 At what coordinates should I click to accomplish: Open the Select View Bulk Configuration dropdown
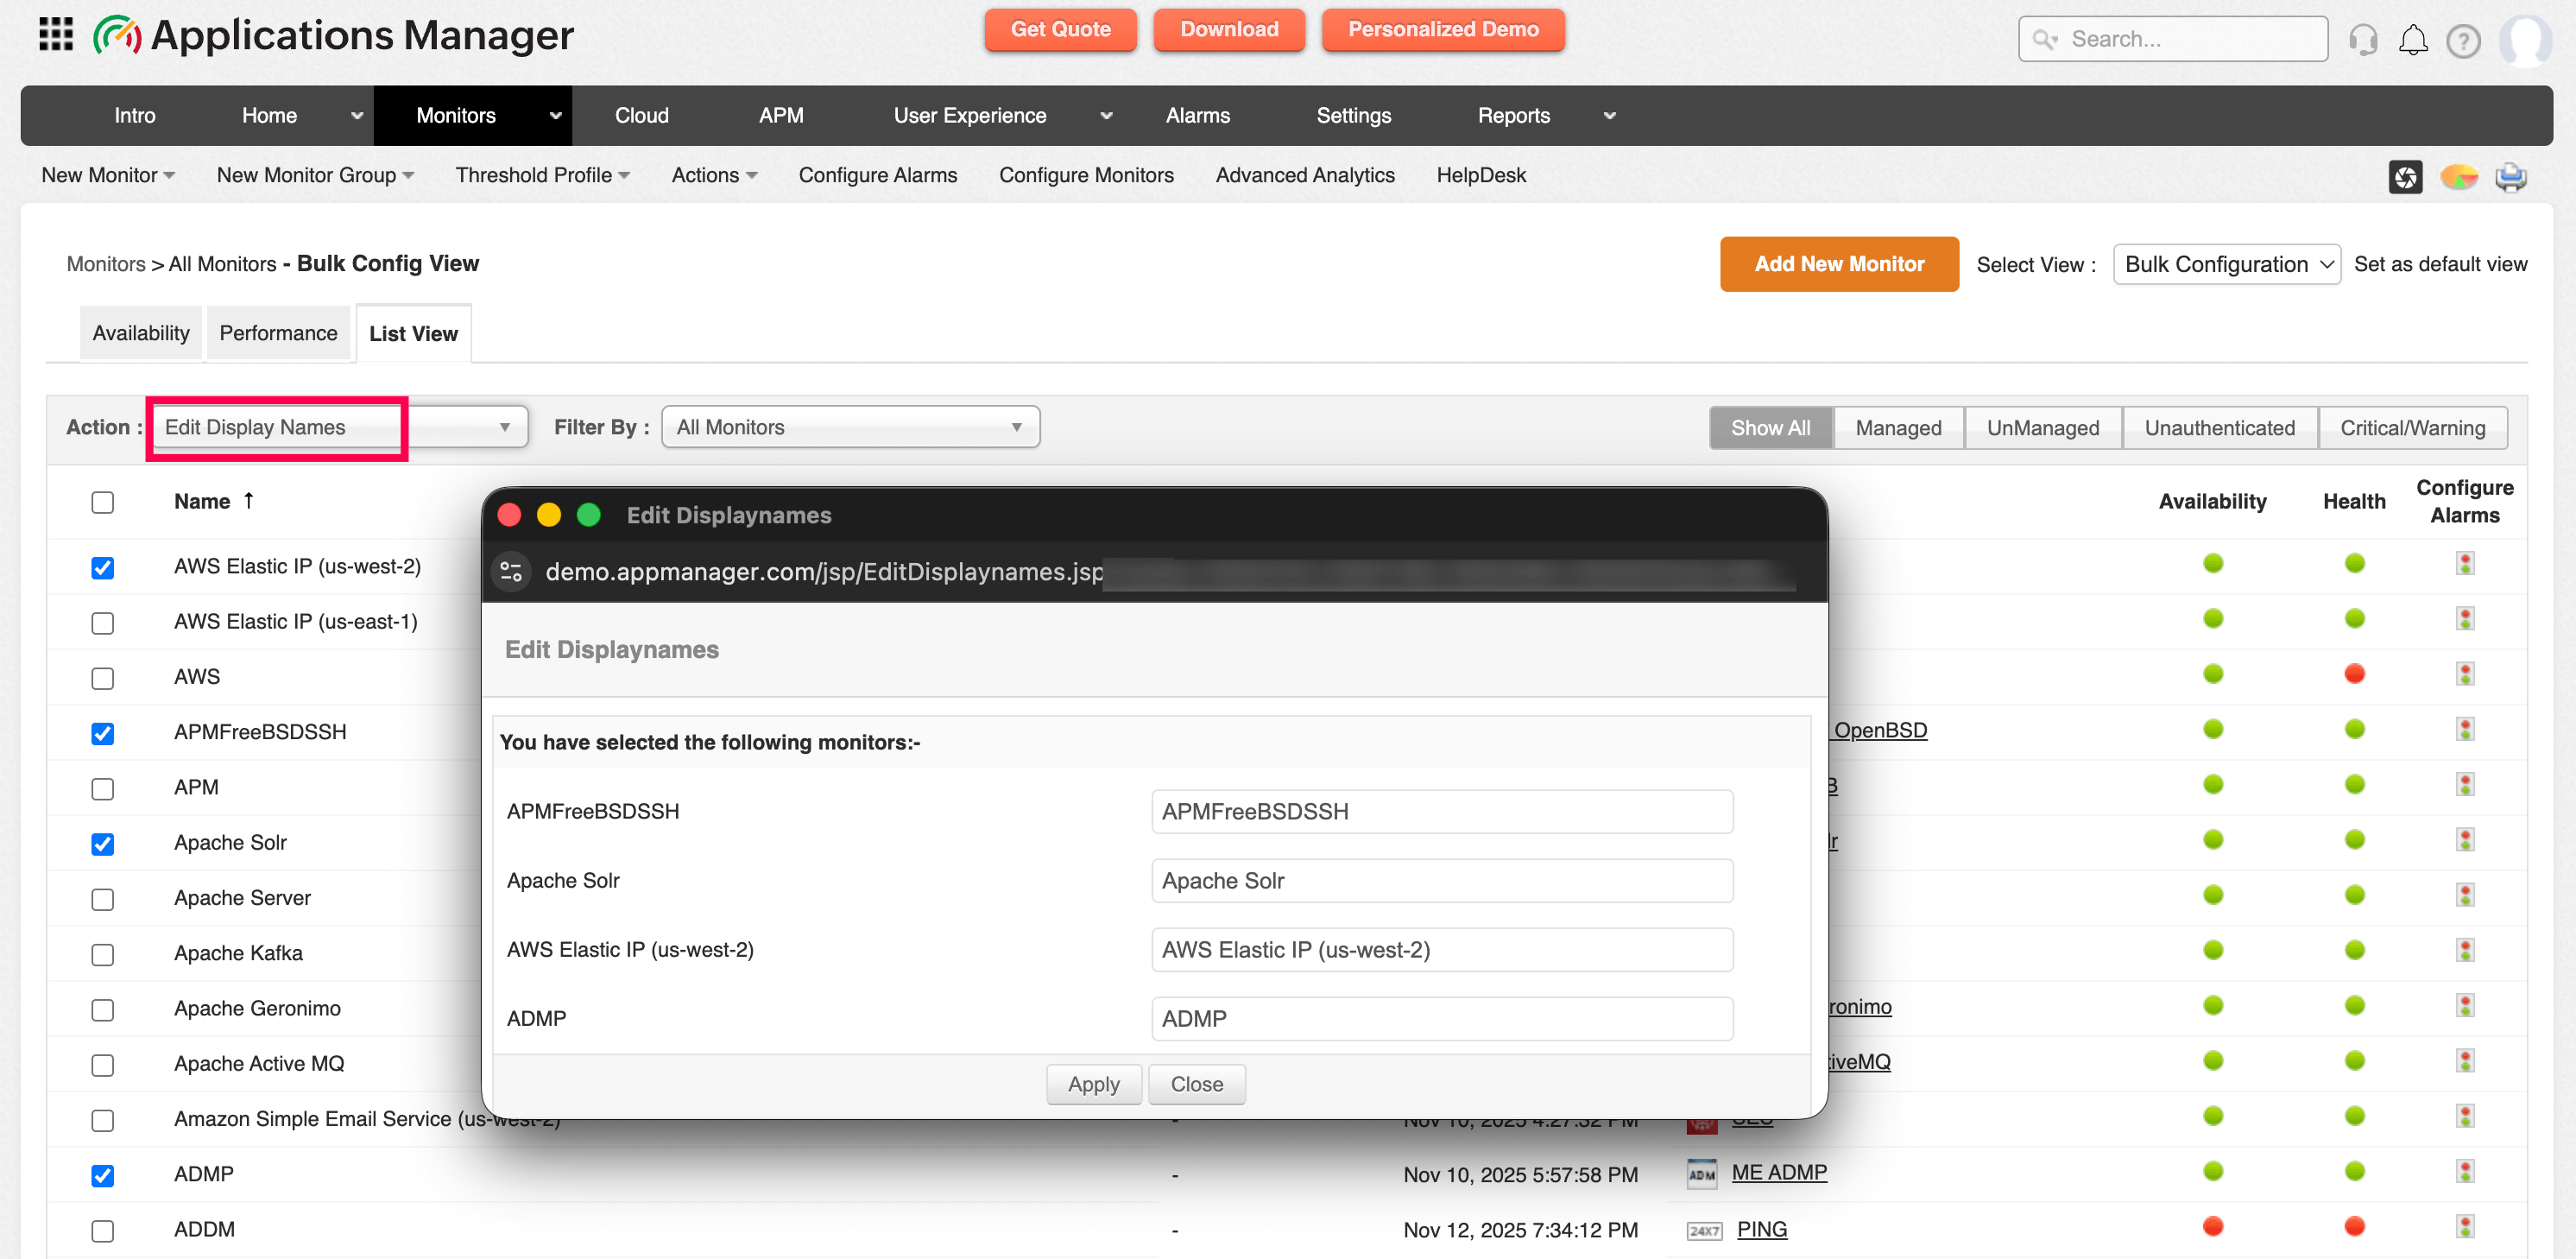tap(2226, 264)
